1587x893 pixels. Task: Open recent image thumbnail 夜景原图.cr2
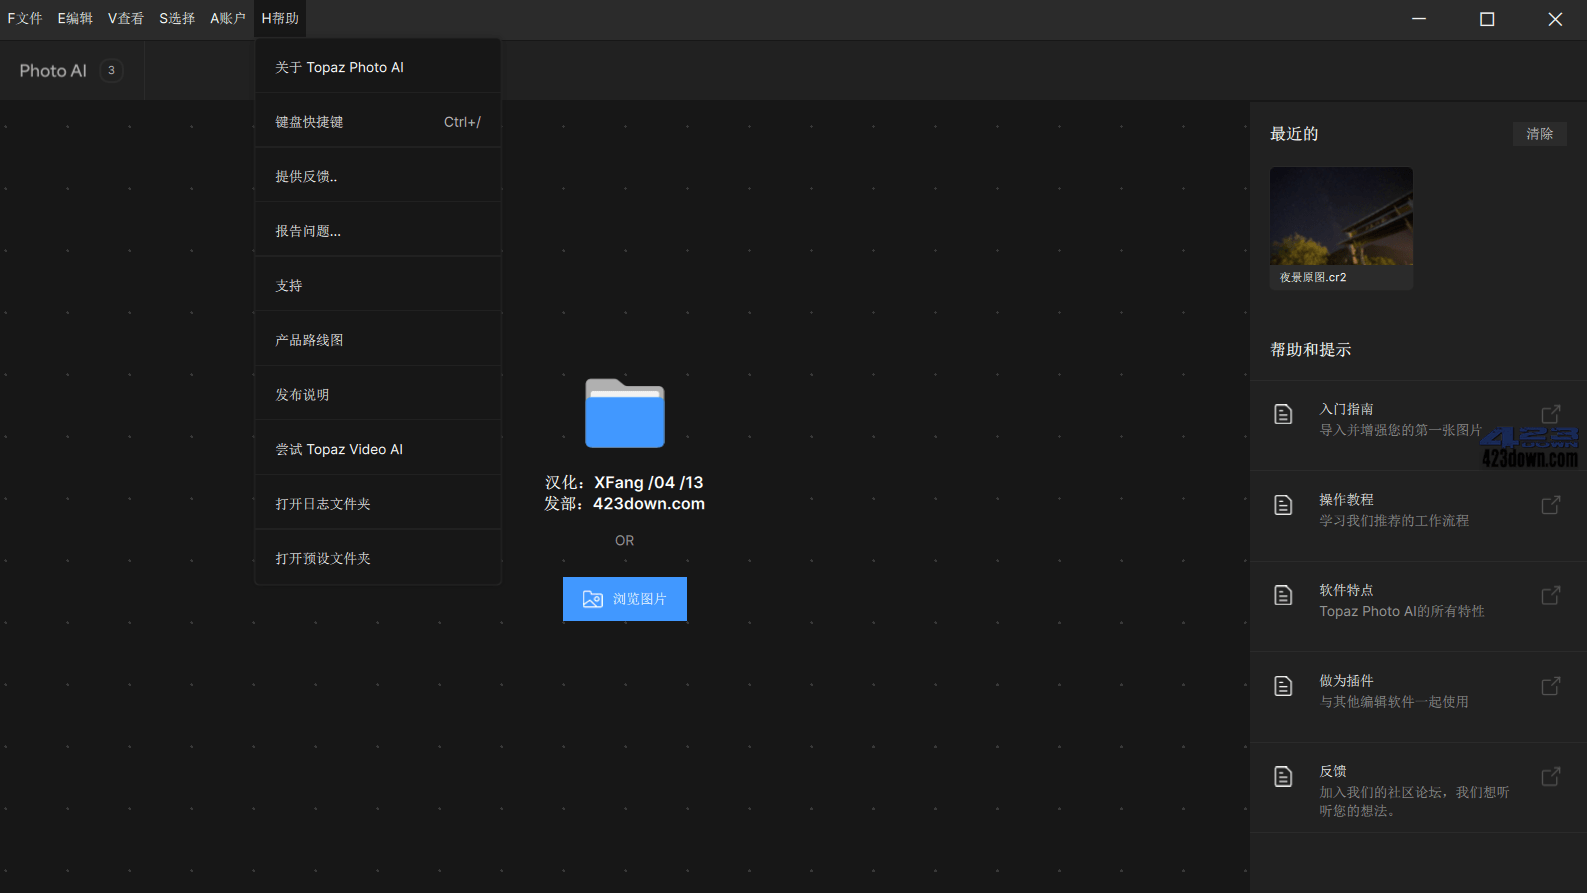(x=1341, y=216)
